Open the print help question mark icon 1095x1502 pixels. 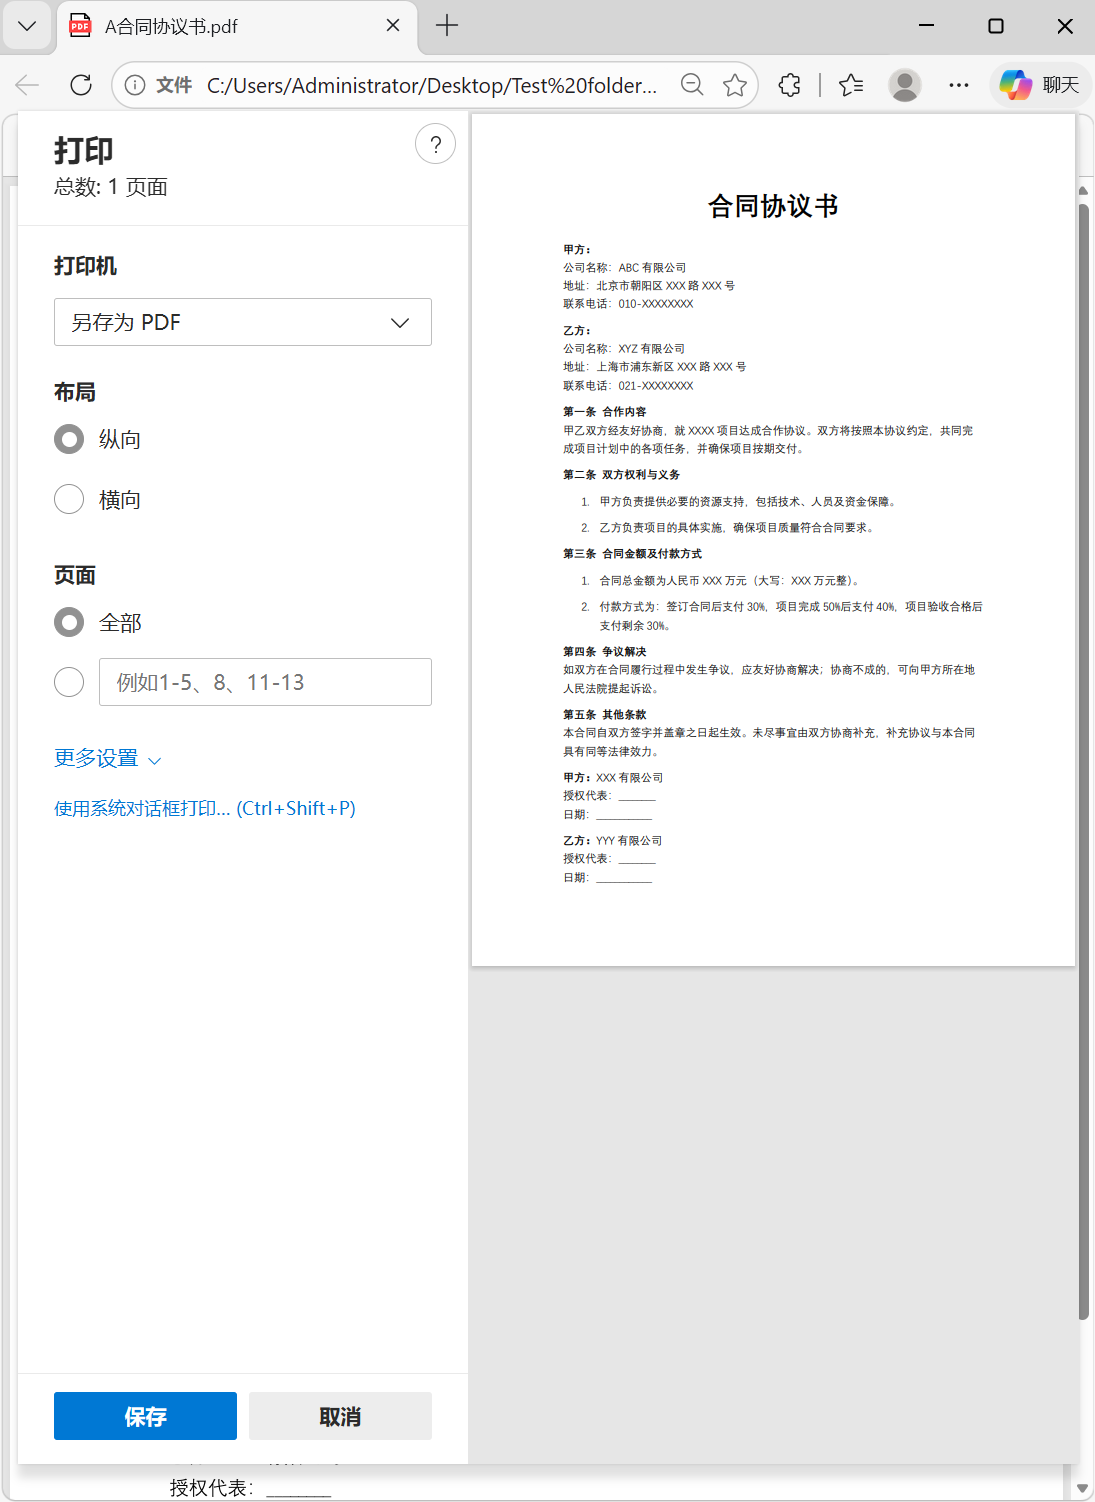pos(435,143)
